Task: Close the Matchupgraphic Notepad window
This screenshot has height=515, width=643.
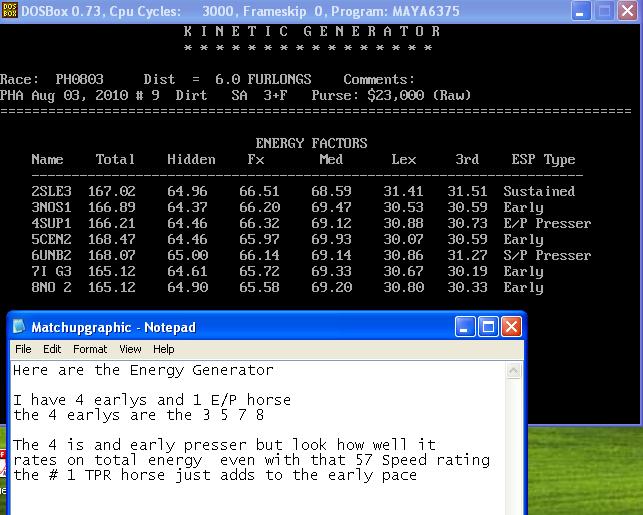Action: tap(511, 327)
